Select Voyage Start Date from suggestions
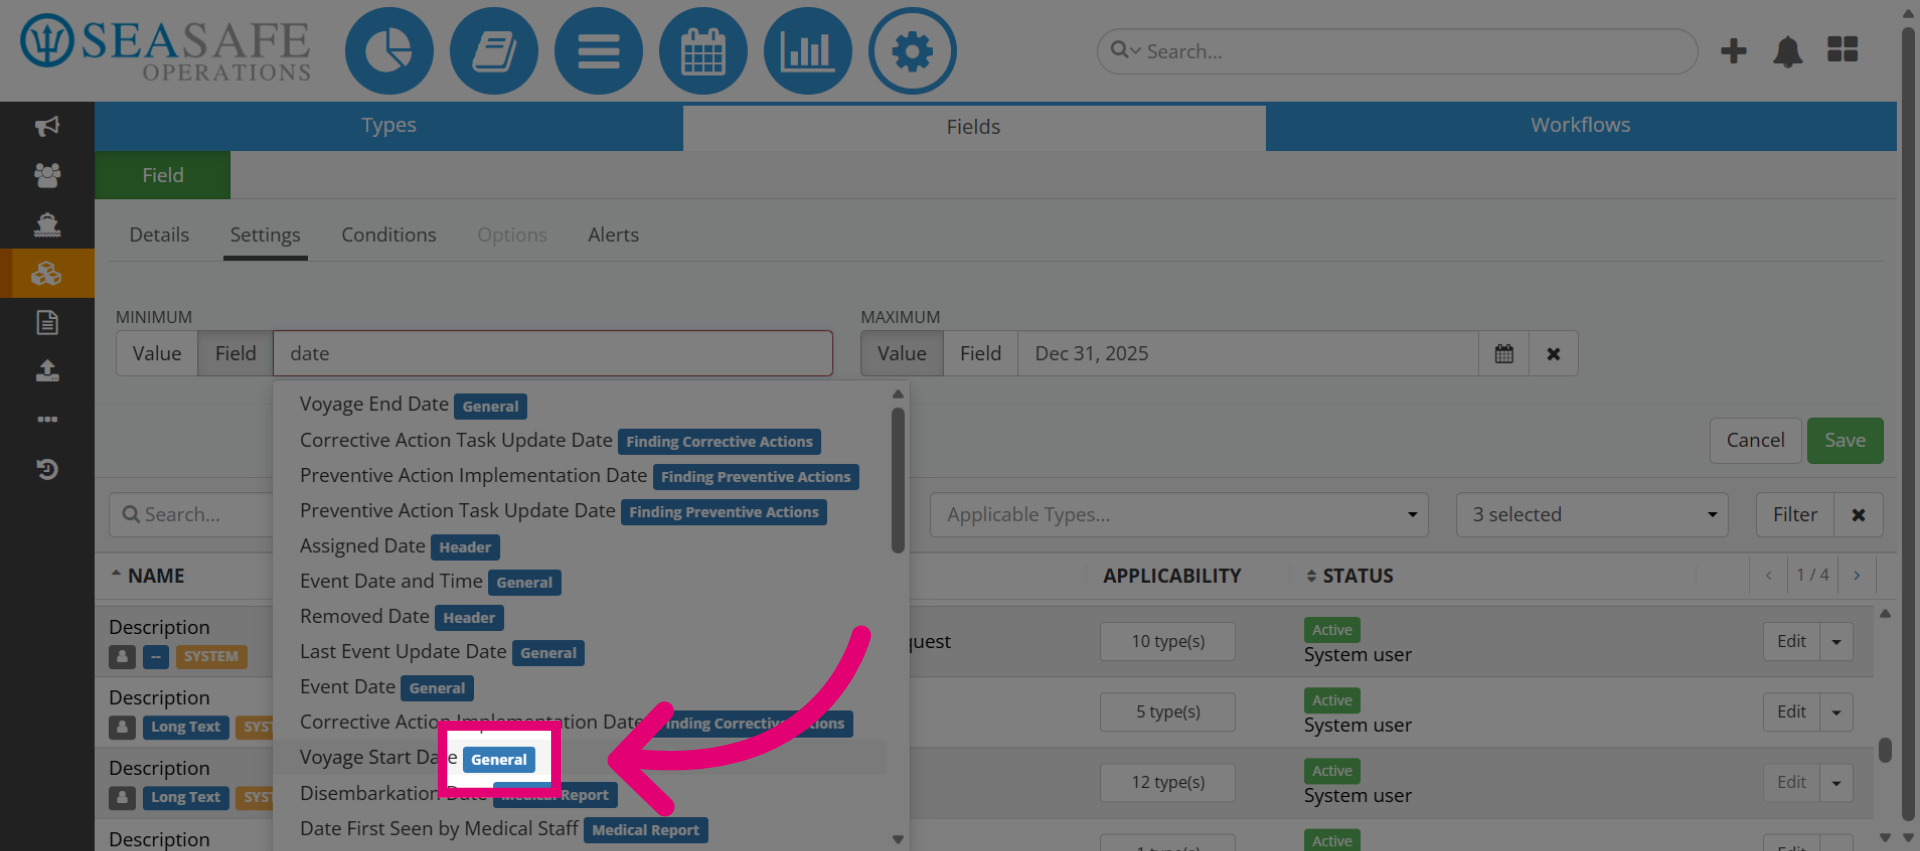Viewport: 1920px width, 851px height. click(580, 758)
